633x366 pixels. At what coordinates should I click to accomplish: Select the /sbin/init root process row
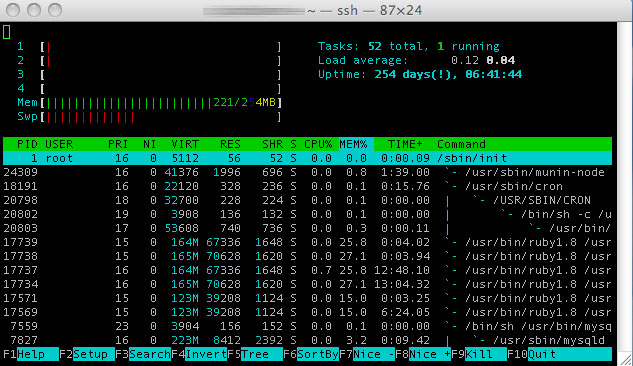(x=307, y=158)
